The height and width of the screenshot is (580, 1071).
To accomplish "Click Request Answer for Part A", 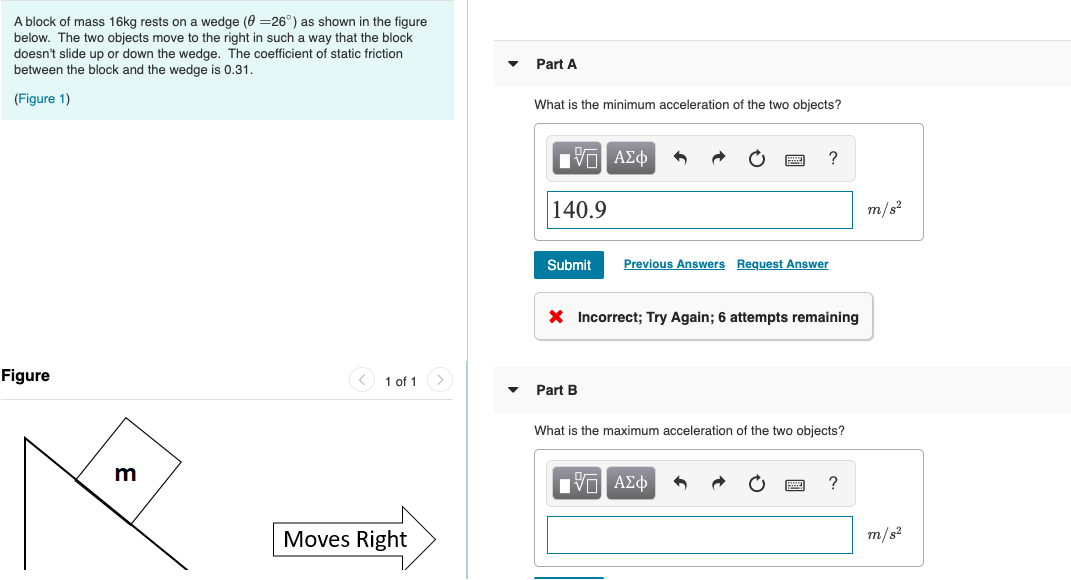I will [782, 263].
